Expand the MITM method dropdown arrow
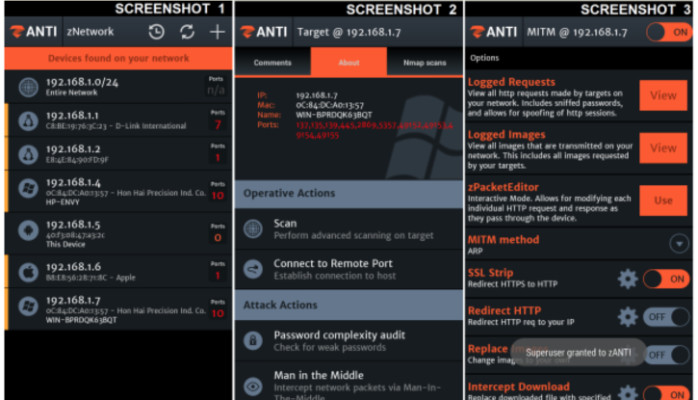Screen dimensions: 698x400 tap(679, 243)
